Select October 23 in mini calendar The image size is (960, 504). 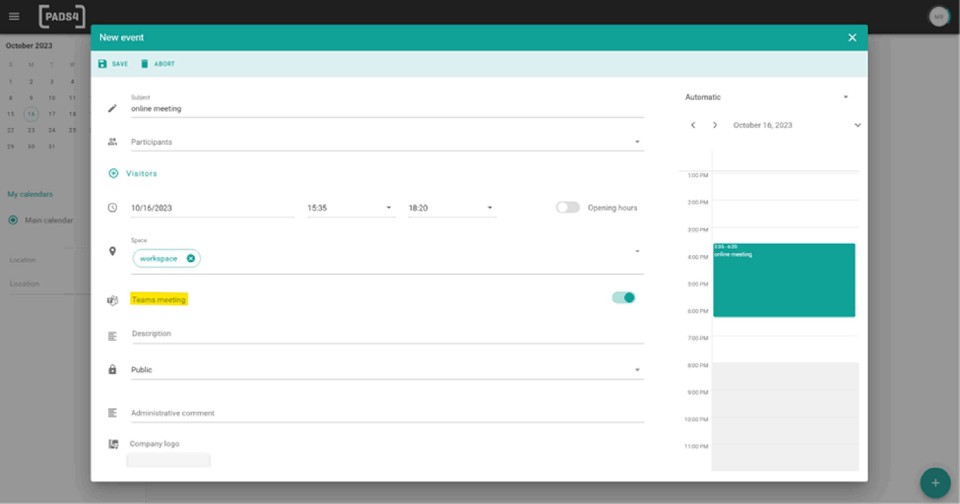[x=31, y=130]
